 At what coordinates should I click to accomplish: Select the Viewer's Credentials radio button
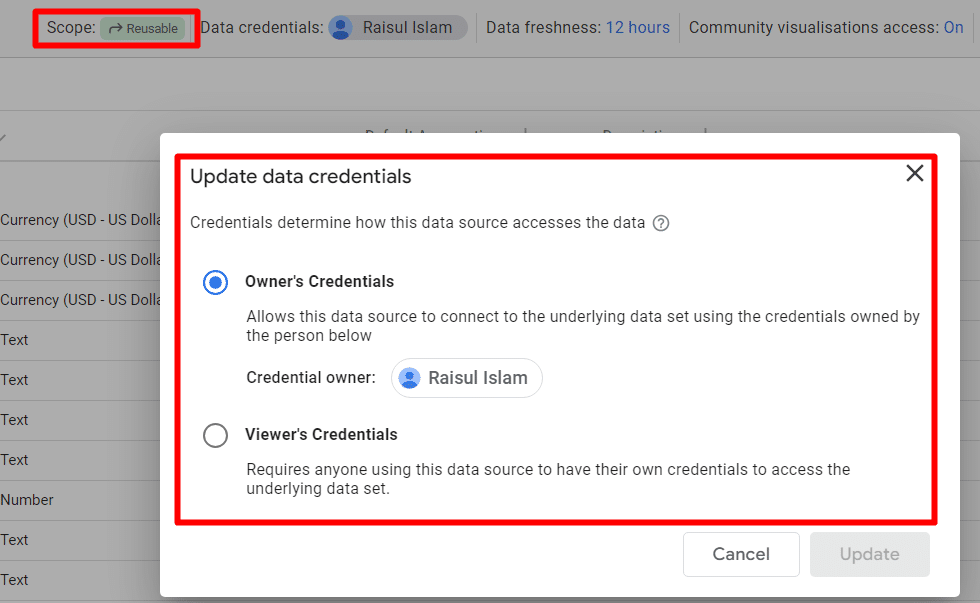click(215, 435)
